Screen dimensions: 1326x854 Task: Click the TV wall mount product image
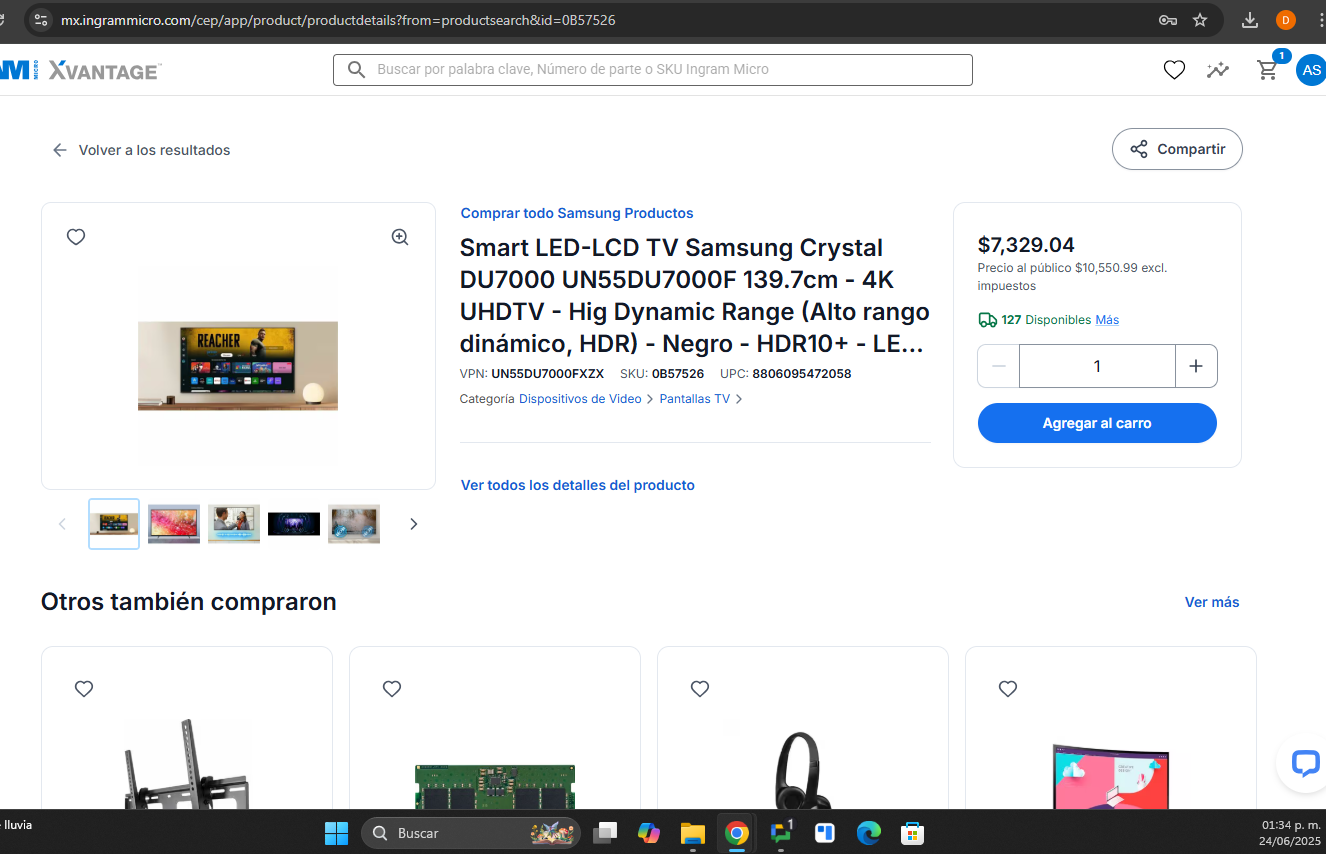pyautogui.click(x=187, y=763)
